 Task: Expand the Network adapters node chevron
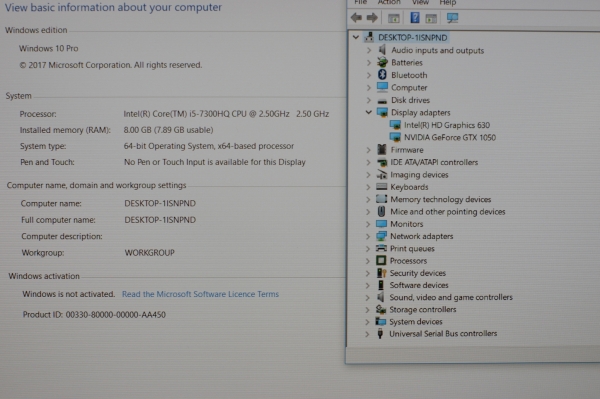pyautogui.click(x=368, y=236)
